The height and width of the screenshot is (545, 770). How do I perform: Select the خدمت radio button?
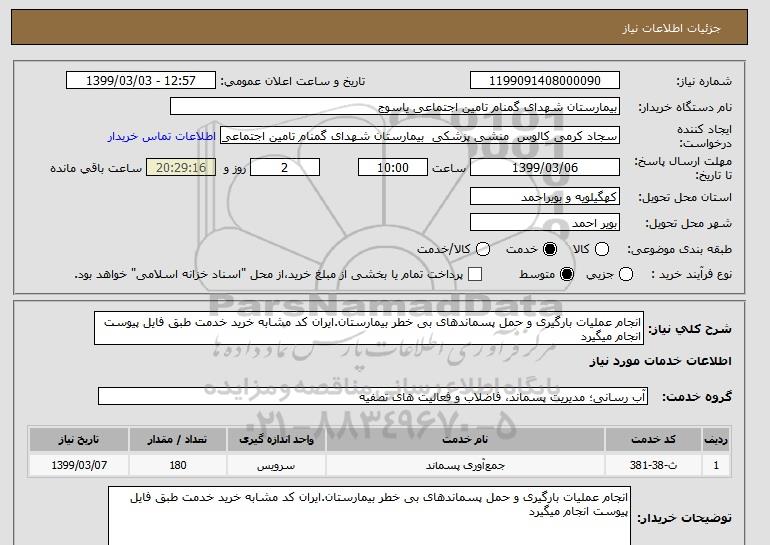[550, 249]
